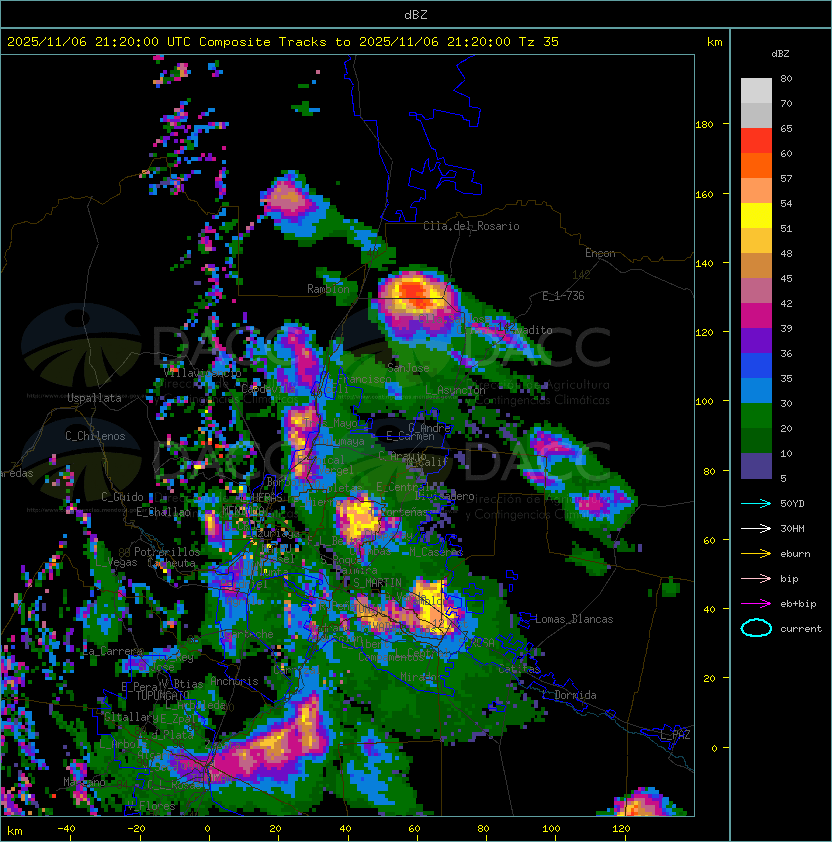Image resolution: width=832 pixels, height=842 pixels.
Task: Click the pink bip arrow legend icon
Action: (x=756, y=578)
